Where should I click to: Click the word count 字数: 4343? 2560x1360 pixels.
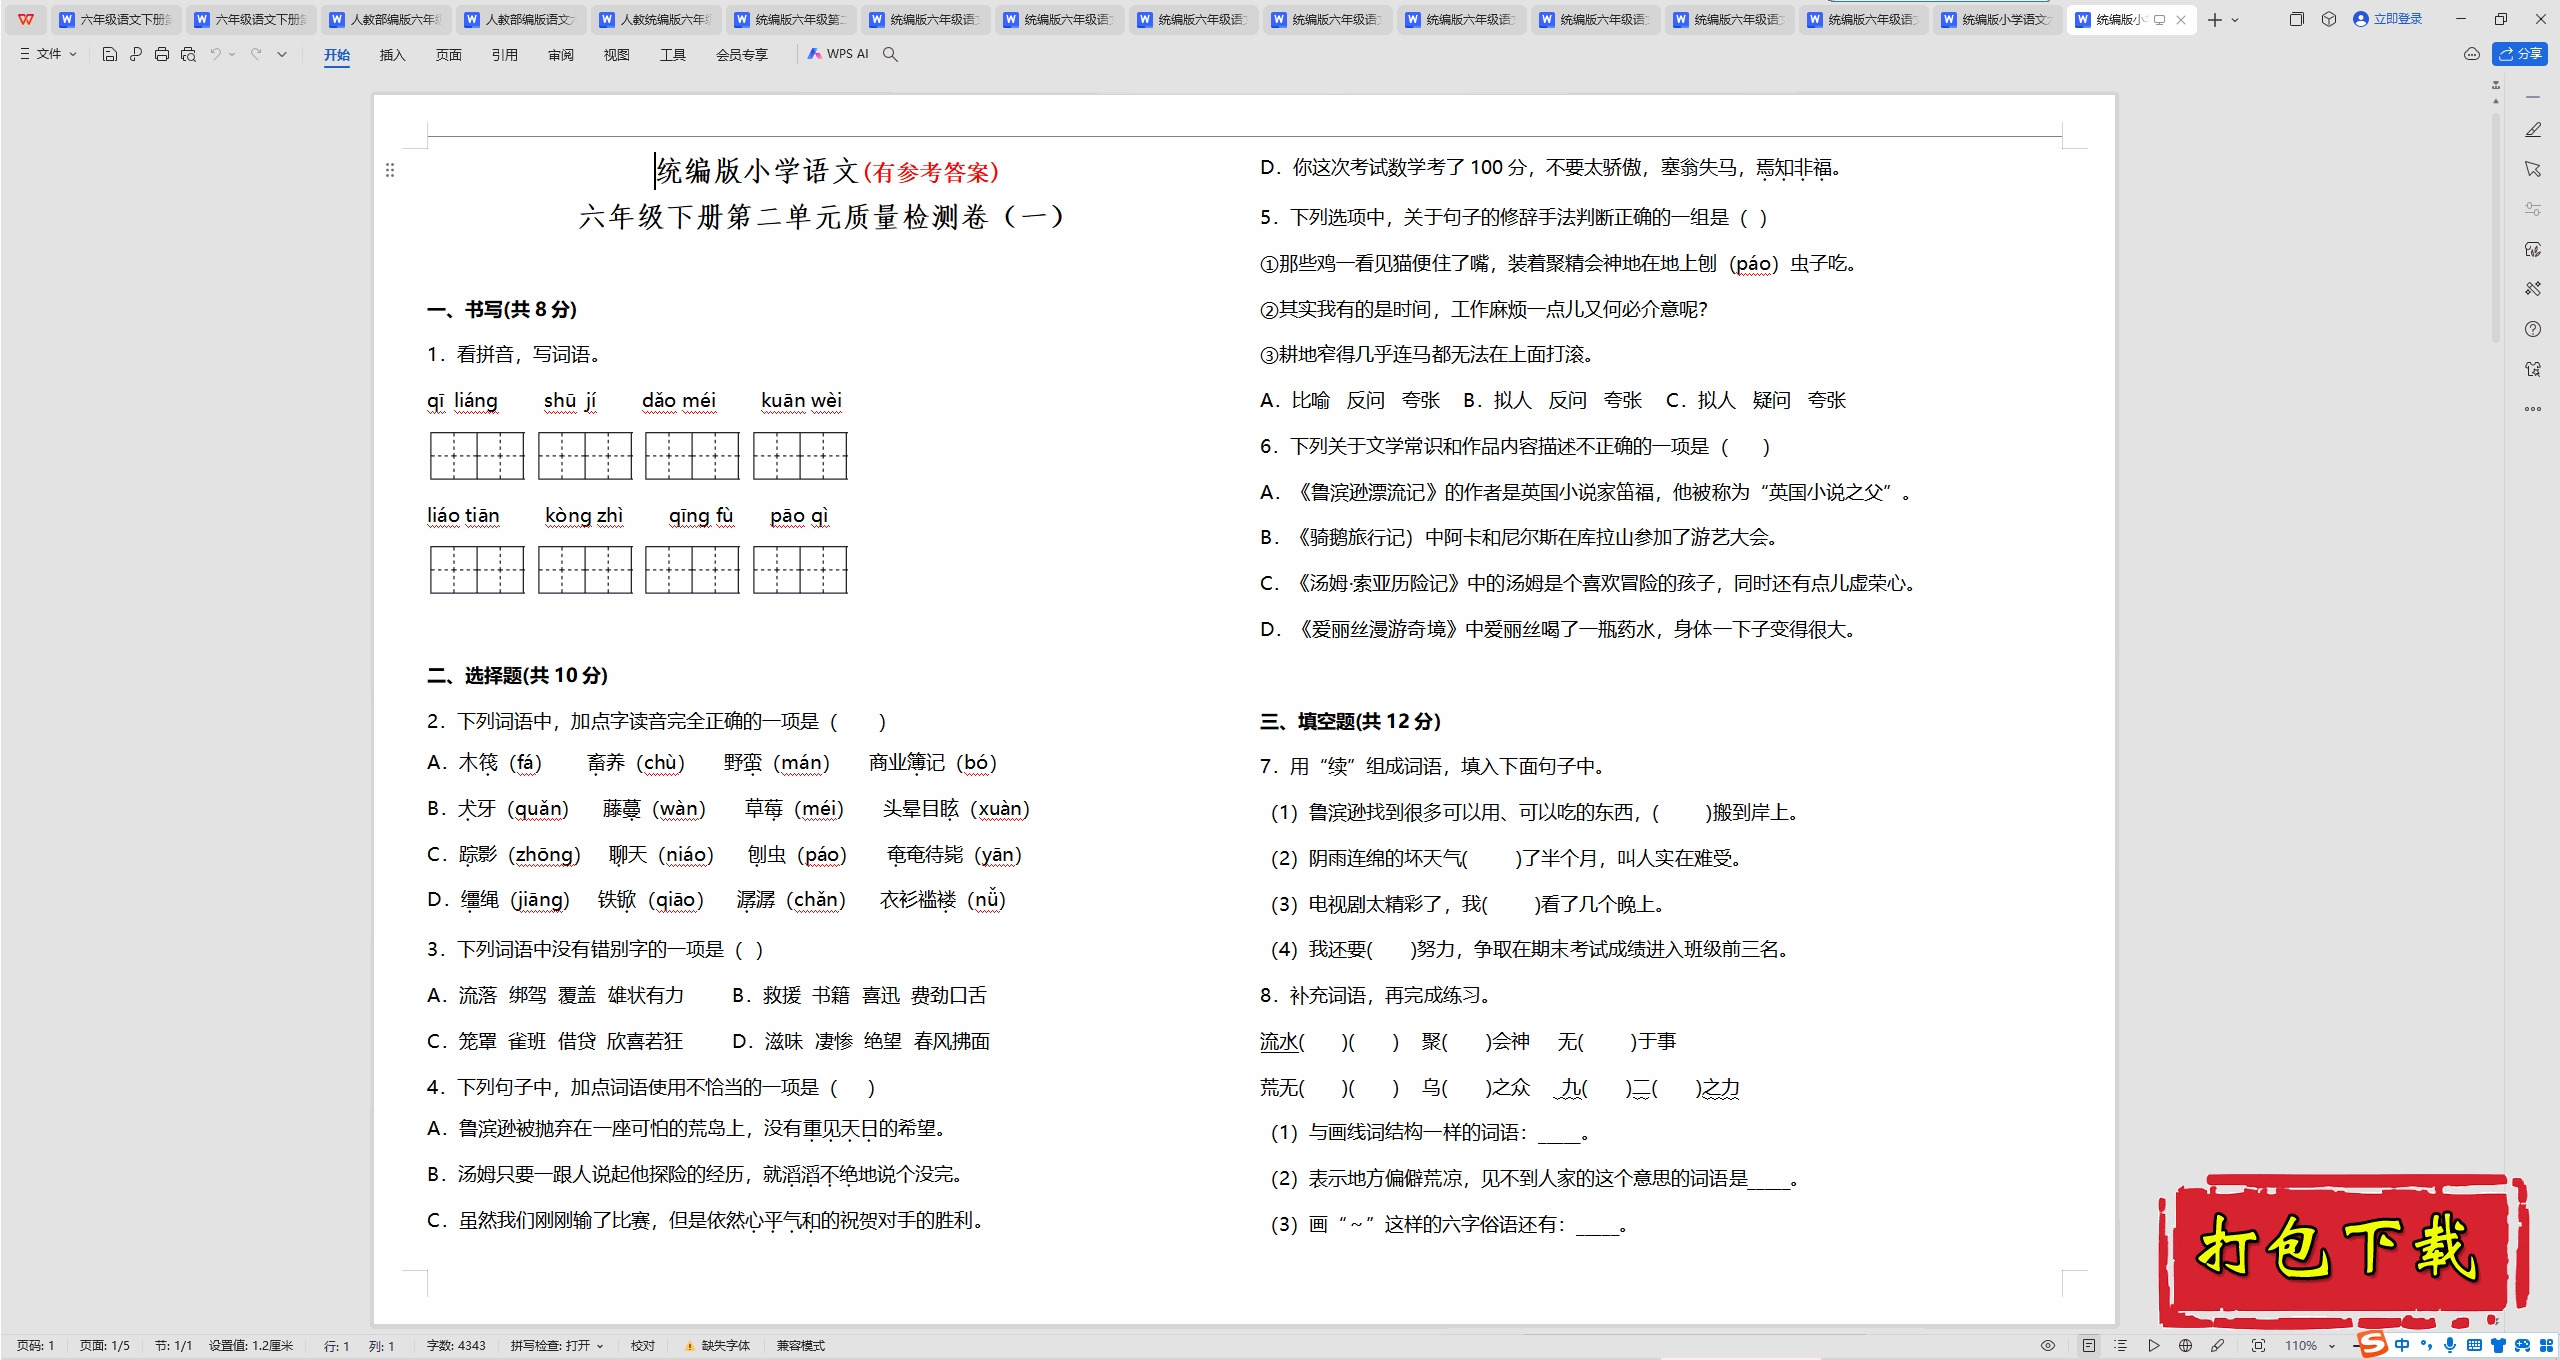pos(456,1346)
